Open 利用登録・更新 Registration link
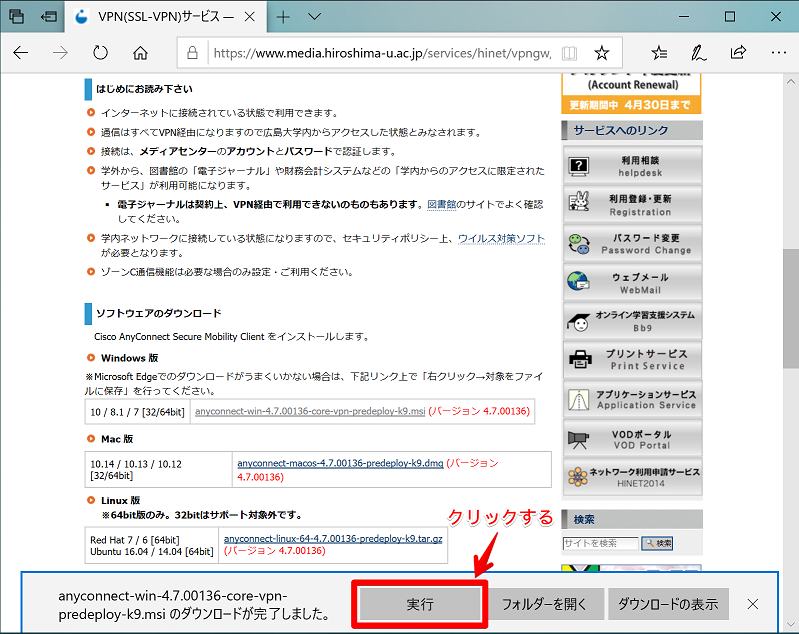 tap(632, 204)
